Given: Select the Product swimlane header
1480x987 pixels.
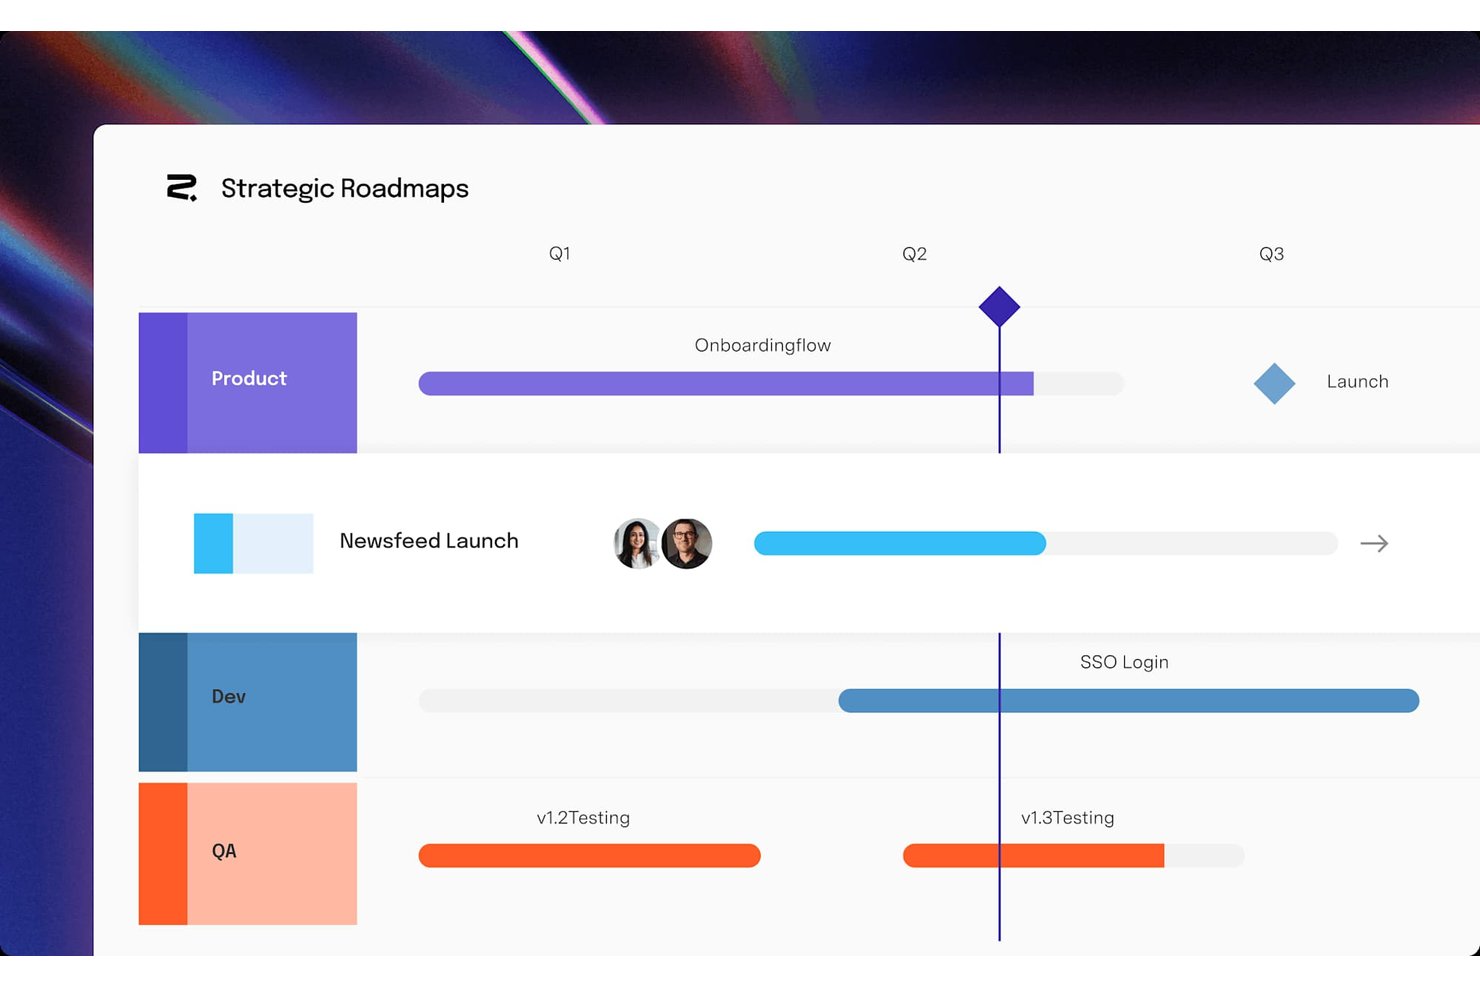Looking at the screenshot, I should coord(248,382).
